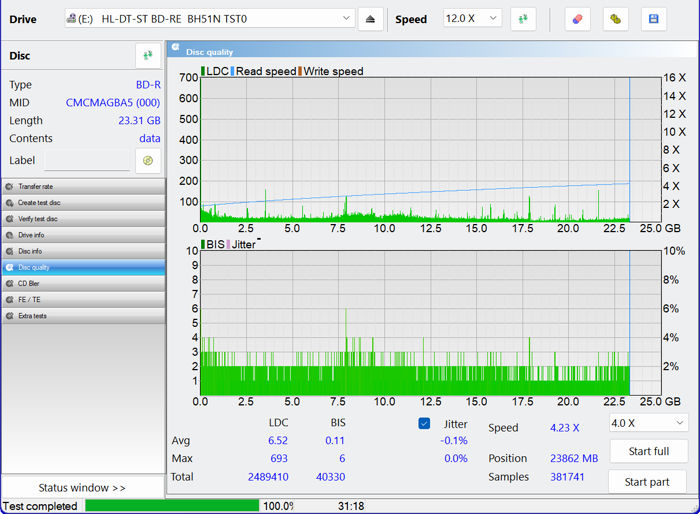Click the Disc quality header icon
The height and width of the screenshot is (514, 700).
(x=176, y=47)
